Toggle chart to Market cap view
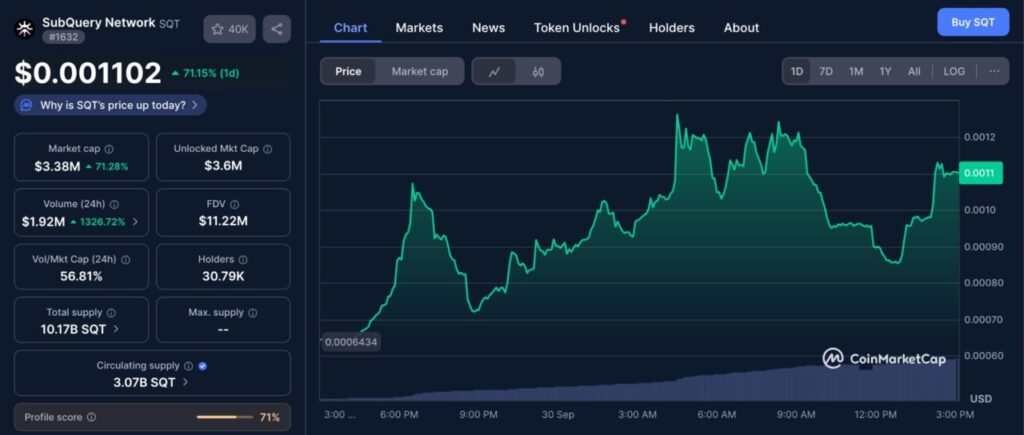Viewport: 1024px width, 435px height. (419, 71)
